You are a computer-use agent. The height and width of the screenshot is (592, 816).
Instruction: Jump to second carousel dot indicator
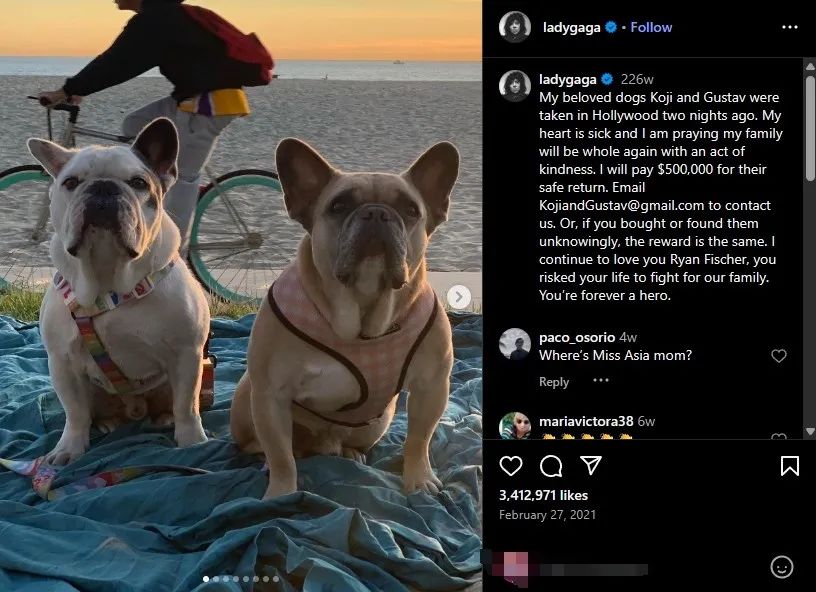point(216,579)
